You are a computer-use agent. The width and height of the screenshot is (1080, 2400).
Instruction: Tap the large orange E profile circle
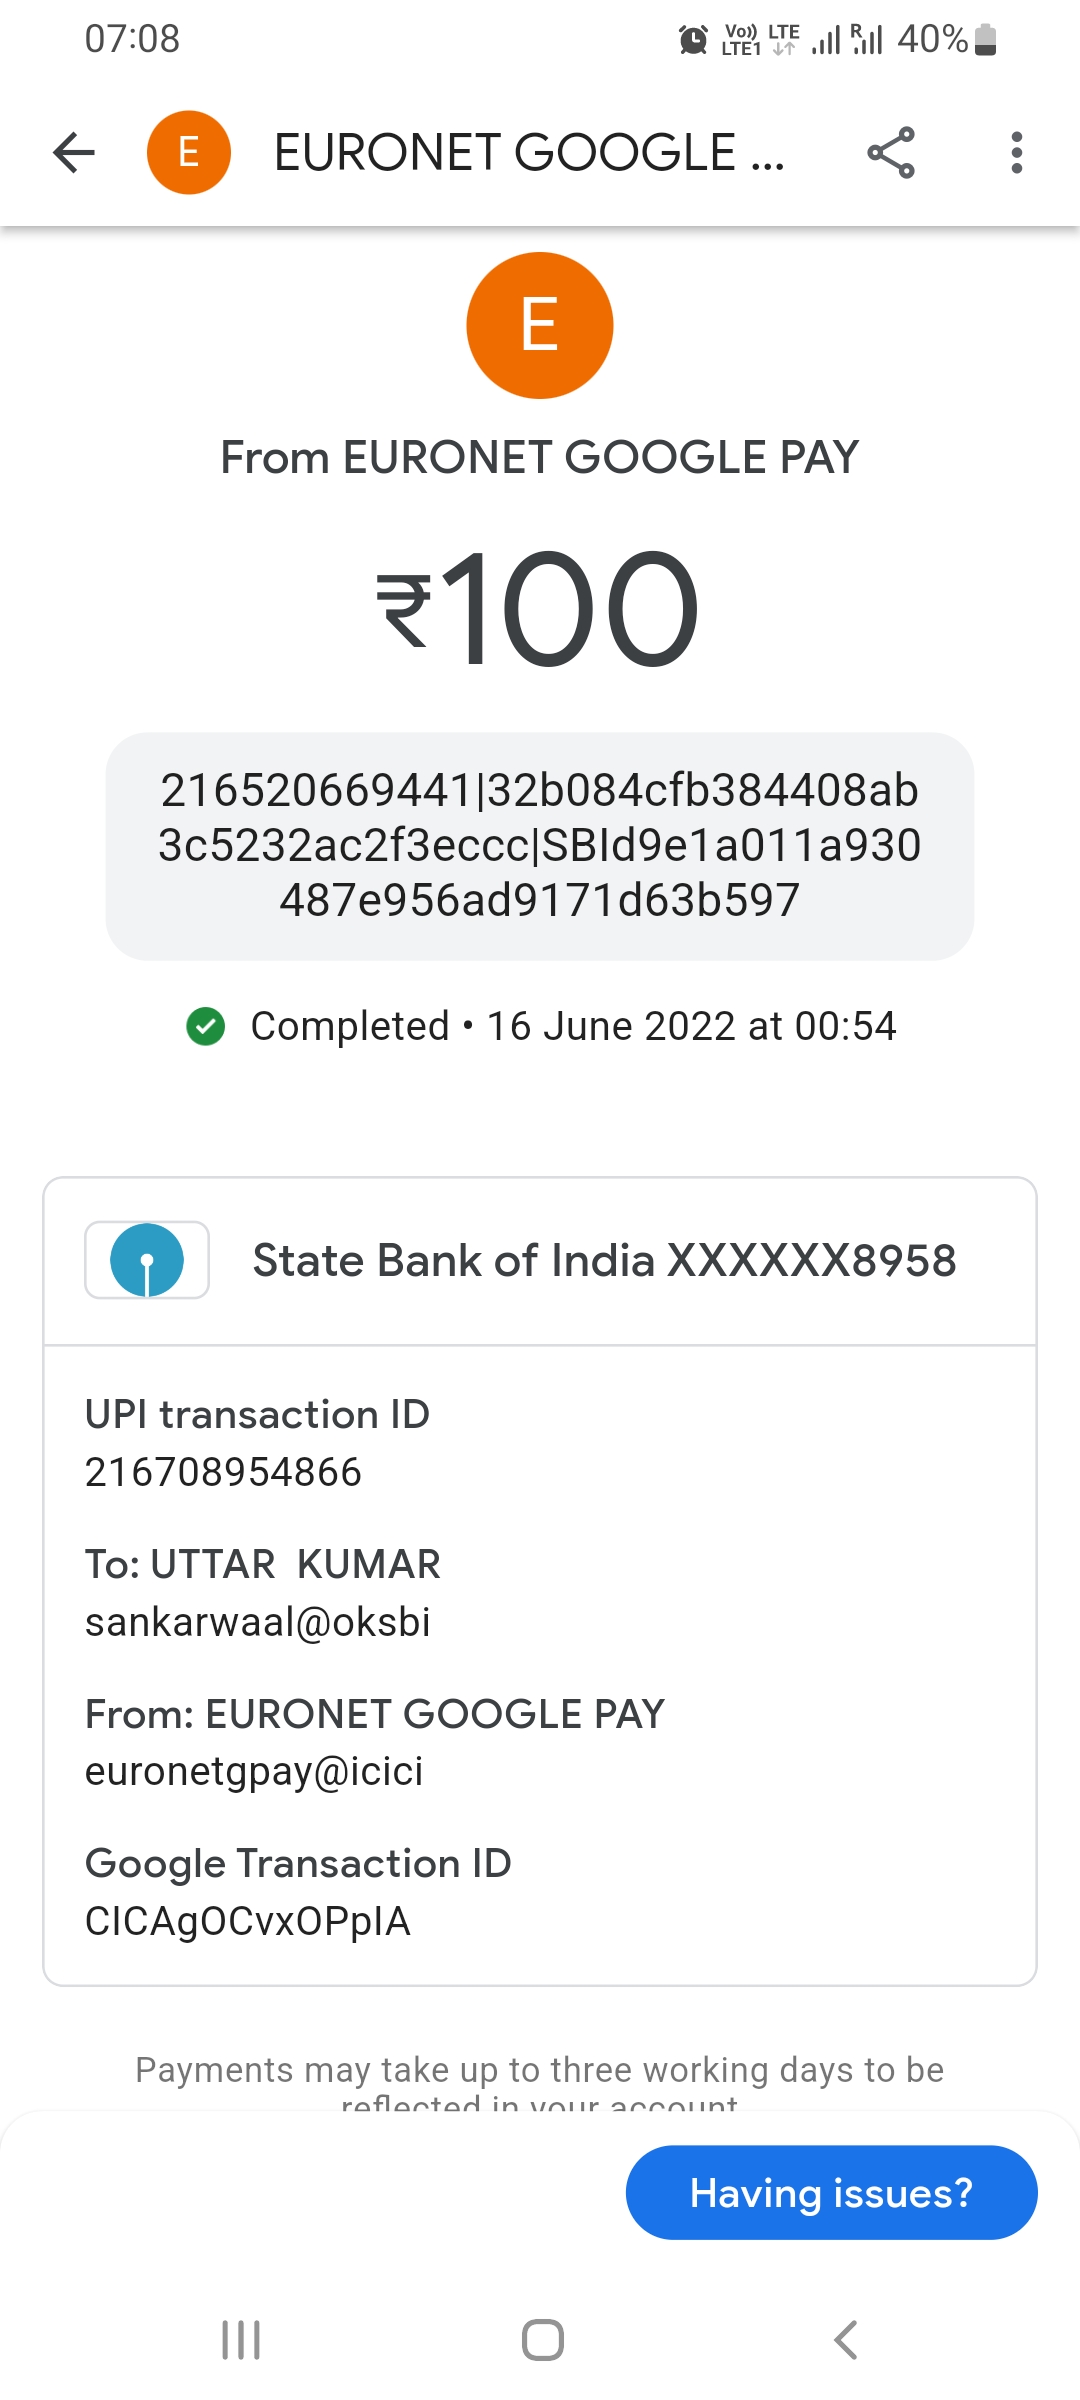(539, 325)
